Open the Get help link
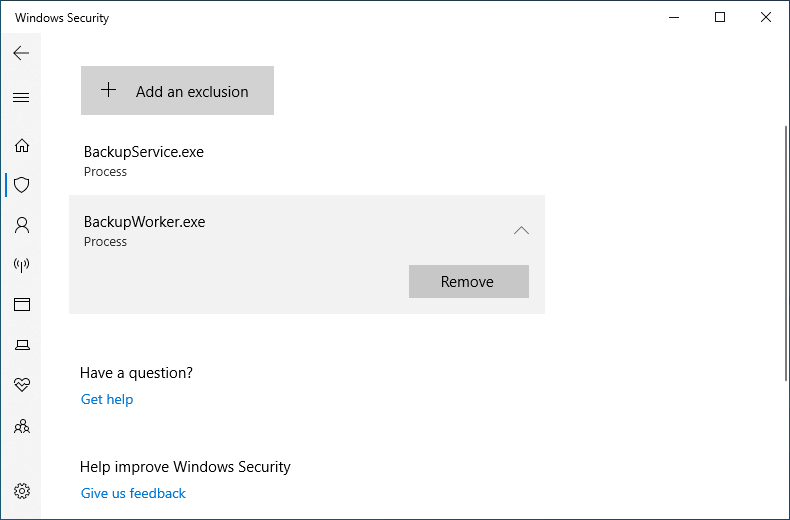Image resolution: width=790 pixels, height=520 pixels. 107,400
